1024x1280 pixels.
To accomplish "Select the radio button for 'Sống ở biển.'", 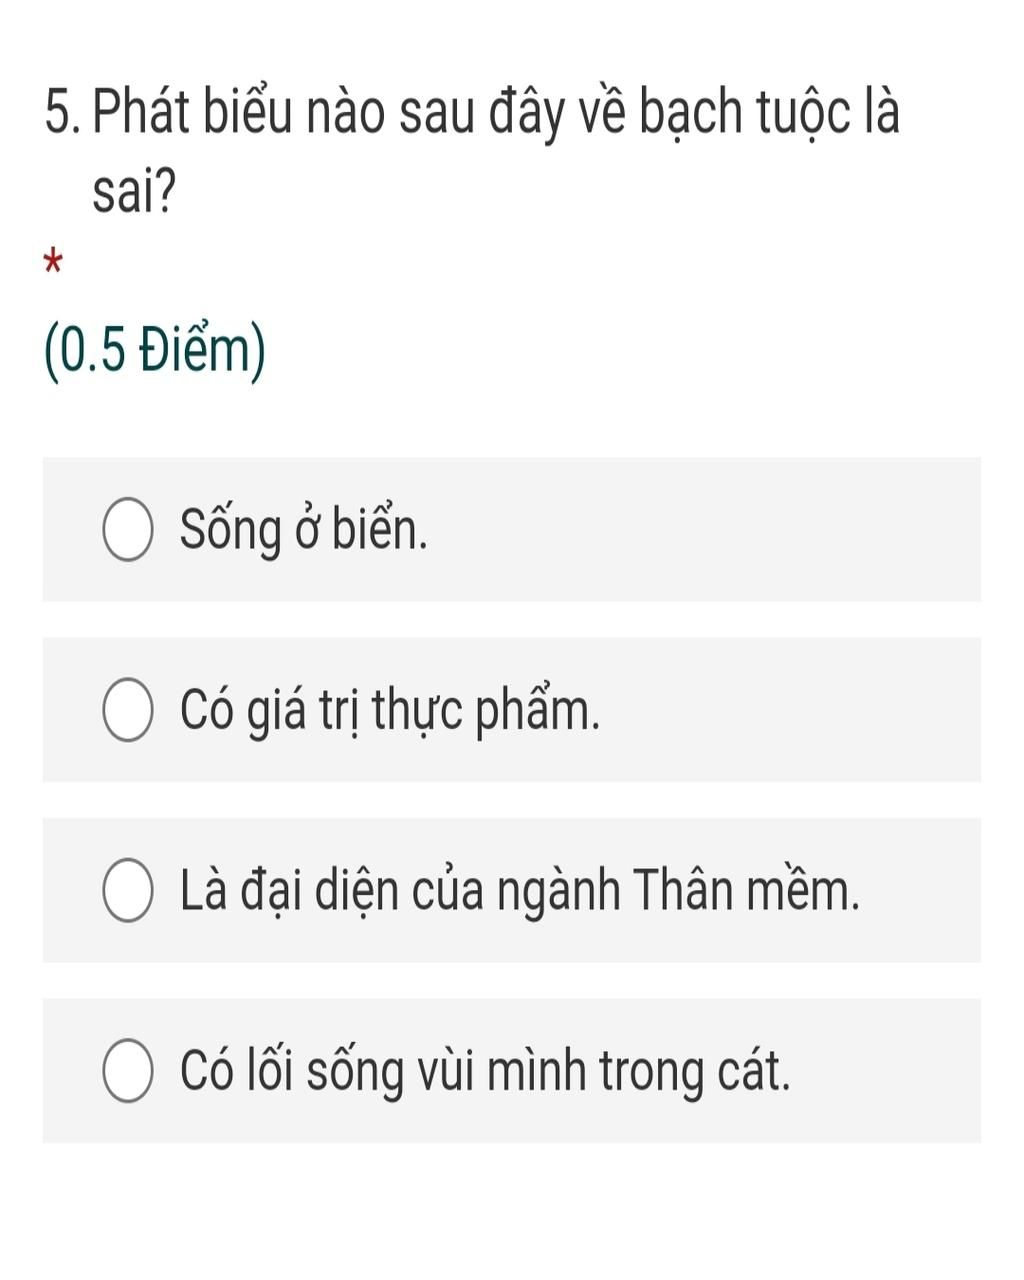I will click(128, 531).
